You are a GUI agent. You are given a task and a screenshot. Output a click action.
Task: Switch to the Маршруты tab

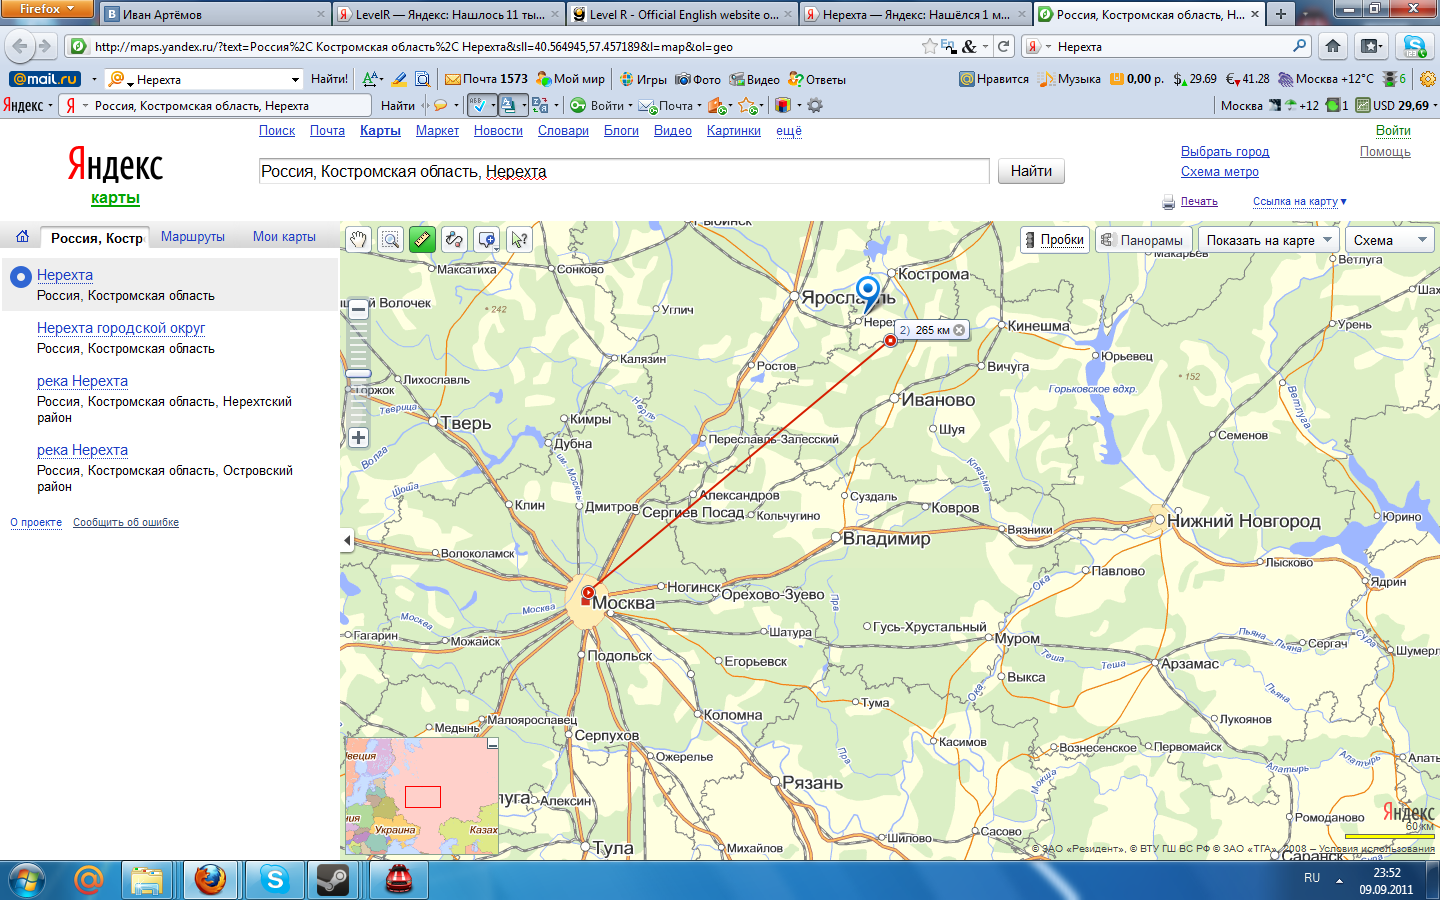pyautogui.click(x=193, y=237)
